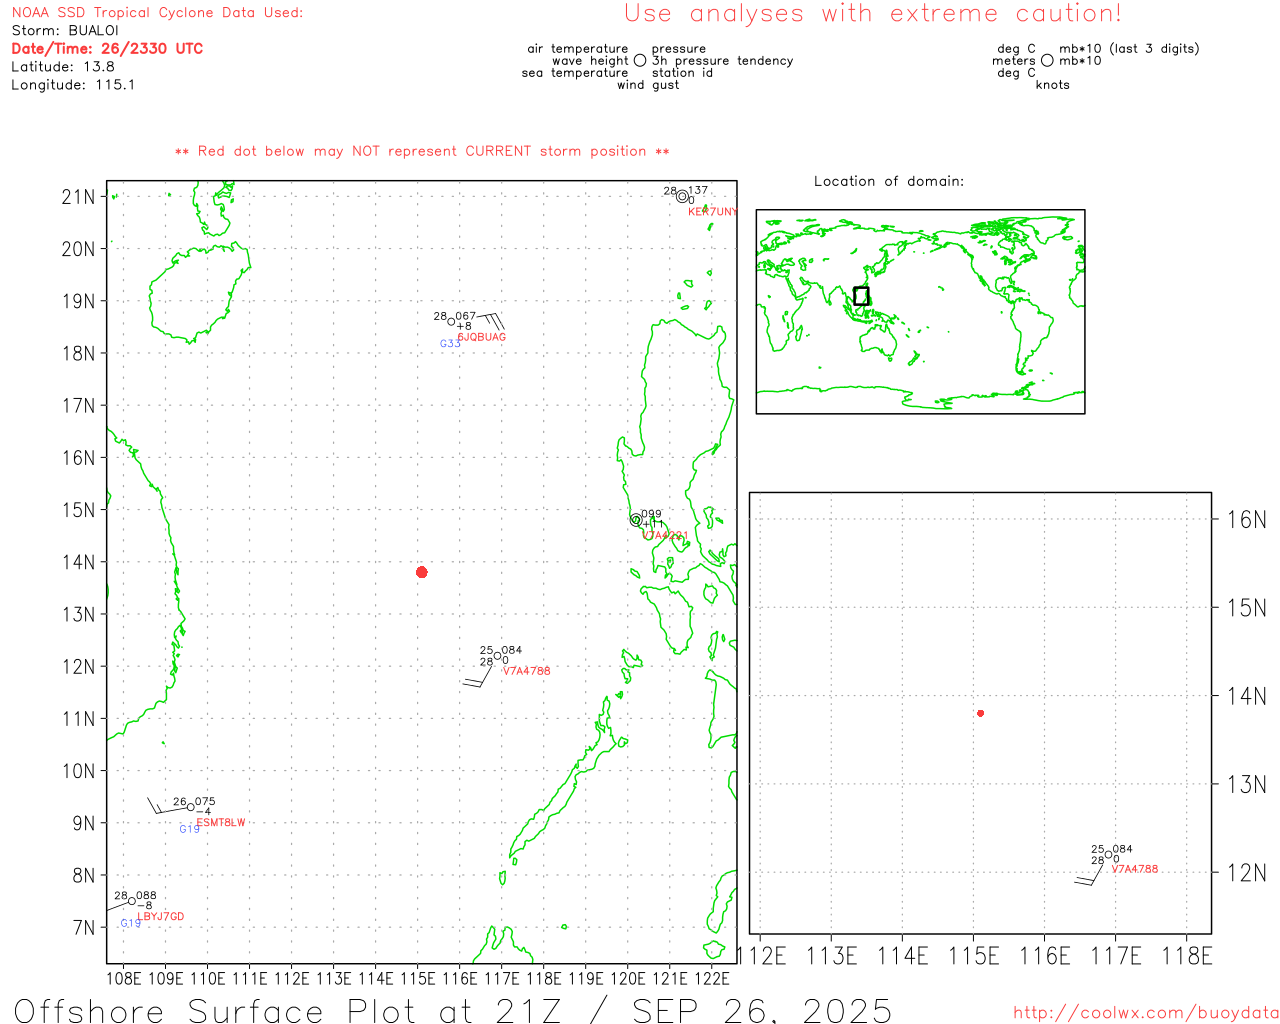
Task: Click the red station ID 'SJQBUAG'
Action: [x=482, y=337]
